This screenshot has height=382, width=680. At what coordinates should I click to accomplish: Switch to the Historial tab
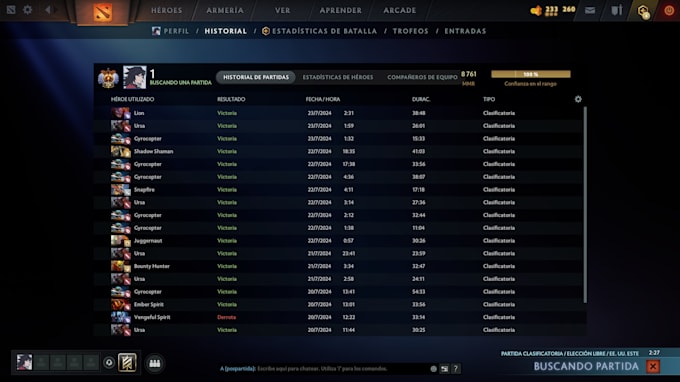(226, 31)
